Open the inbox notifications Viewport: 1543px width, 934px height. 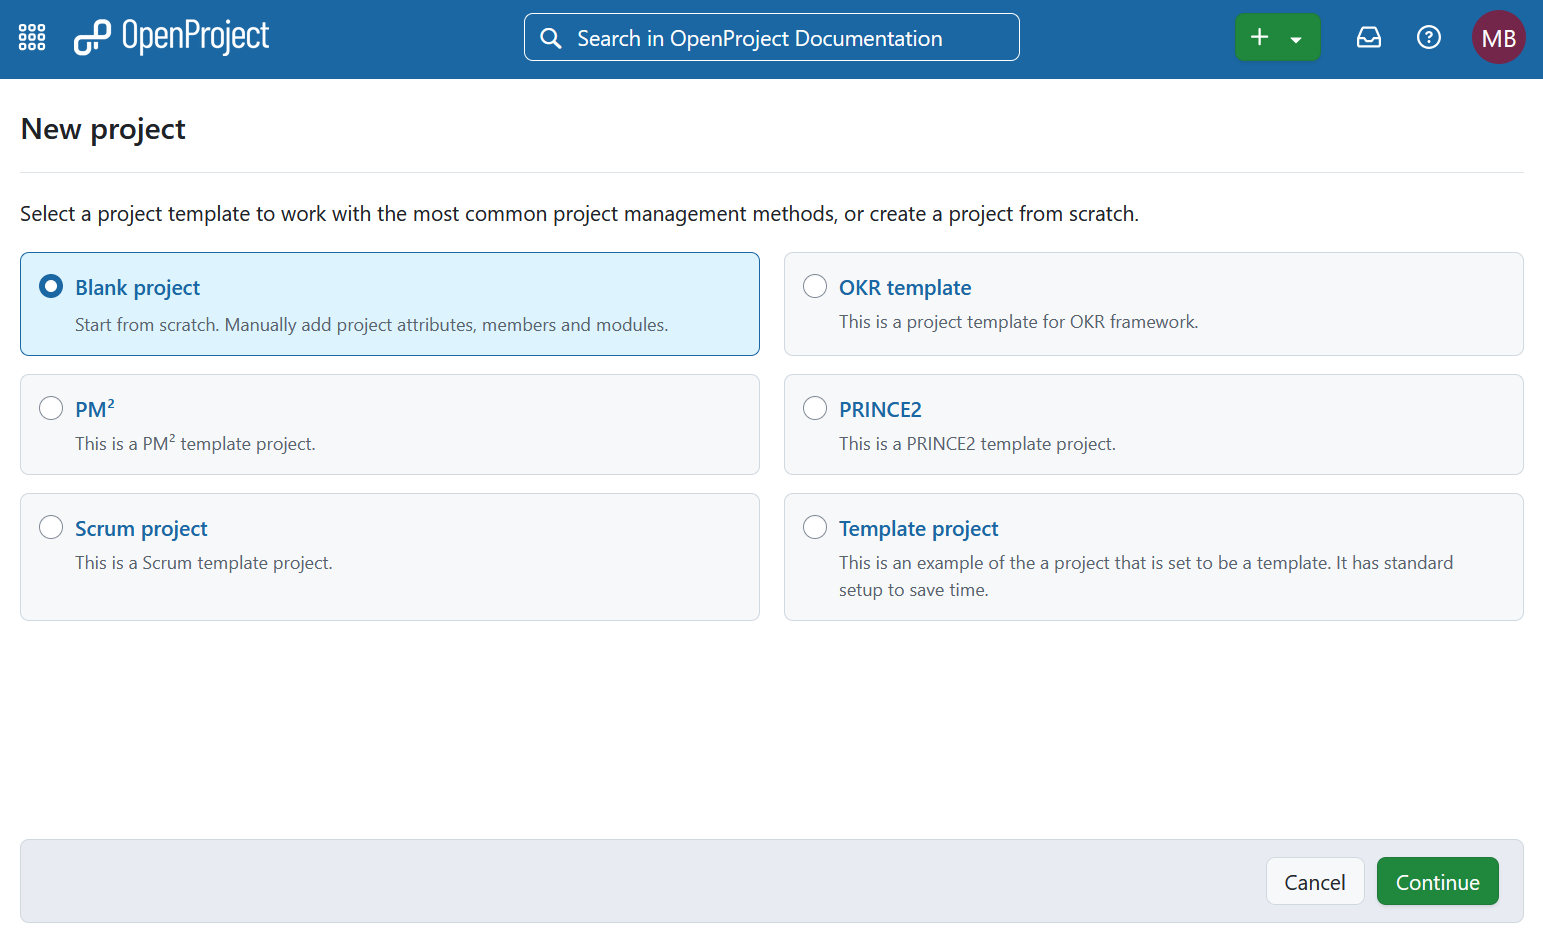click(1368, 37)
